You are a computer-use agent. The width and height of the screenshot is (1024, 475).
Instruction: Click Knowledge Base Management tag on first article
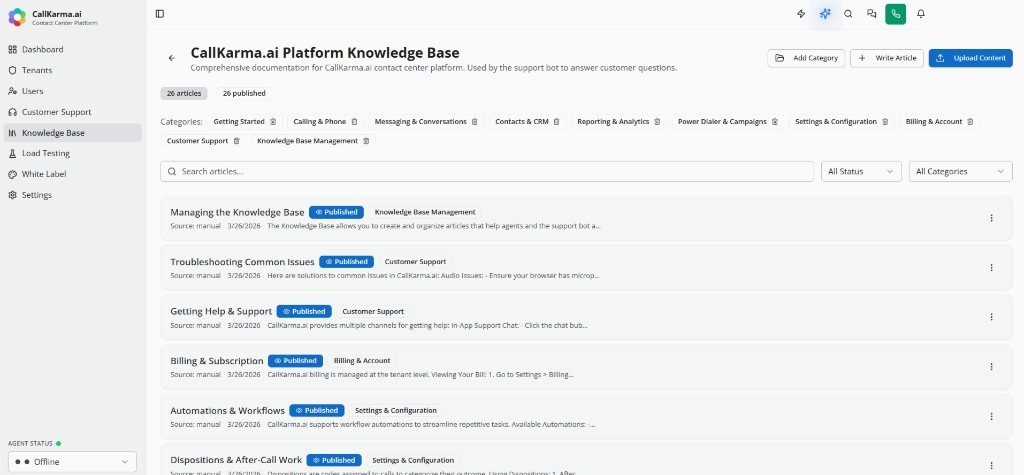point(425,212)
